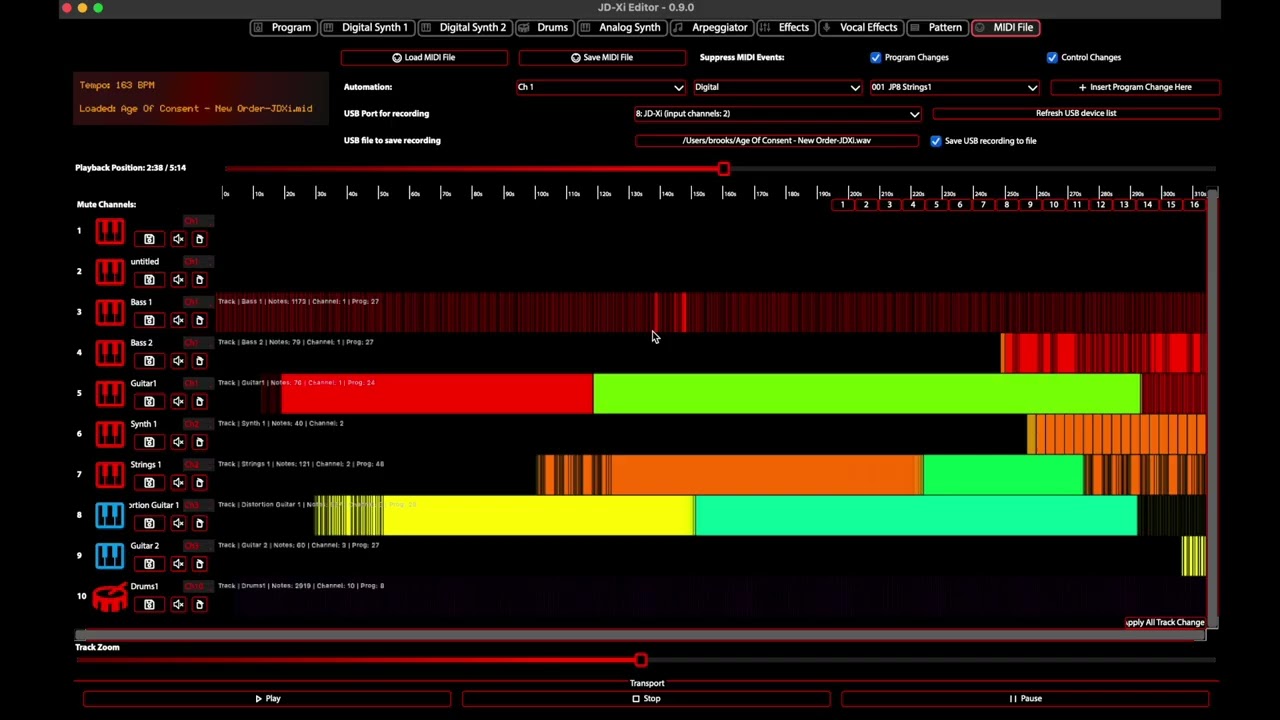Click the keyboard icon for track 1

[x=110, y=232]
